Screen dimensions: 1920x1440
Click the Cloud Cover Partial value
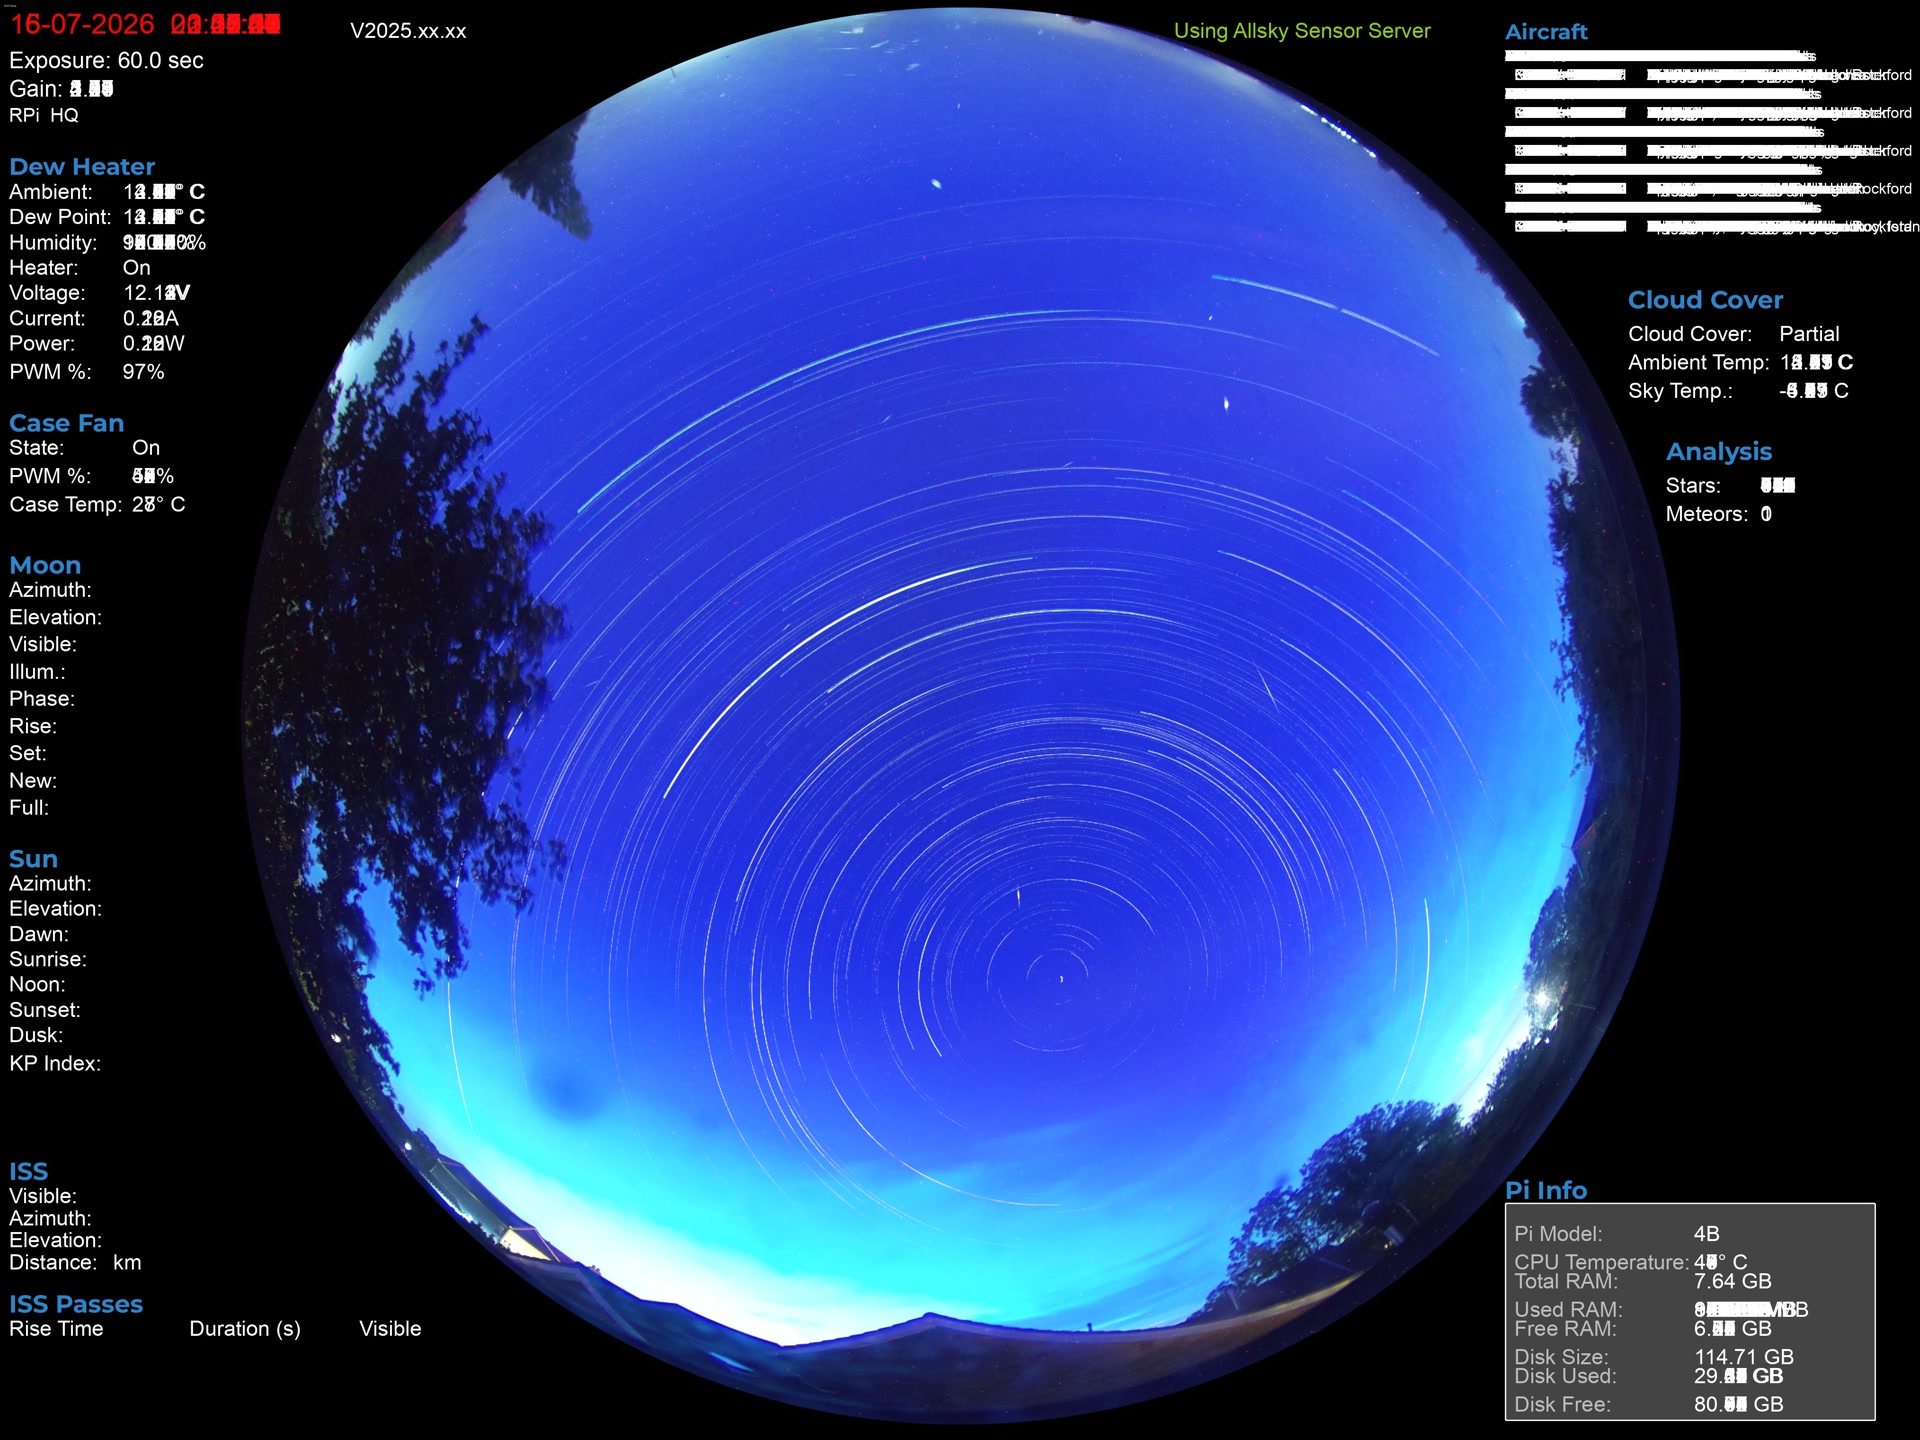point(1809,334)
